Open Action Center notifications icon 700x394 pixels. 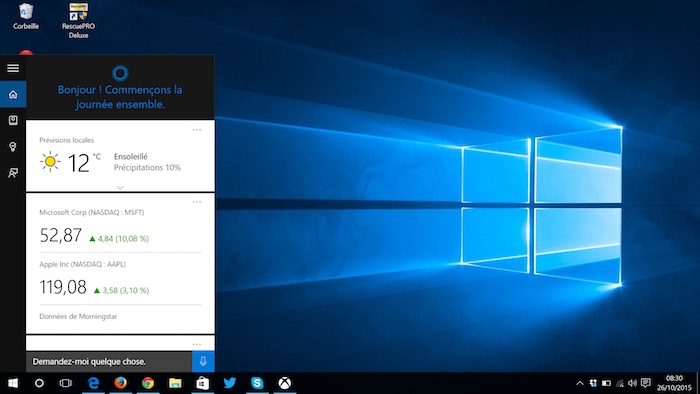click(646, 383)
